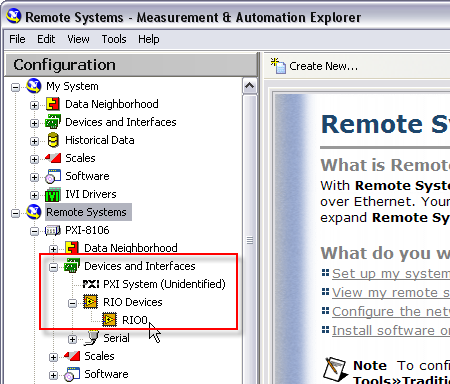The width and height of the screenshot is (450, 384).
Task: Click the Note notepad icon
Action: click(x=335, y=369)
